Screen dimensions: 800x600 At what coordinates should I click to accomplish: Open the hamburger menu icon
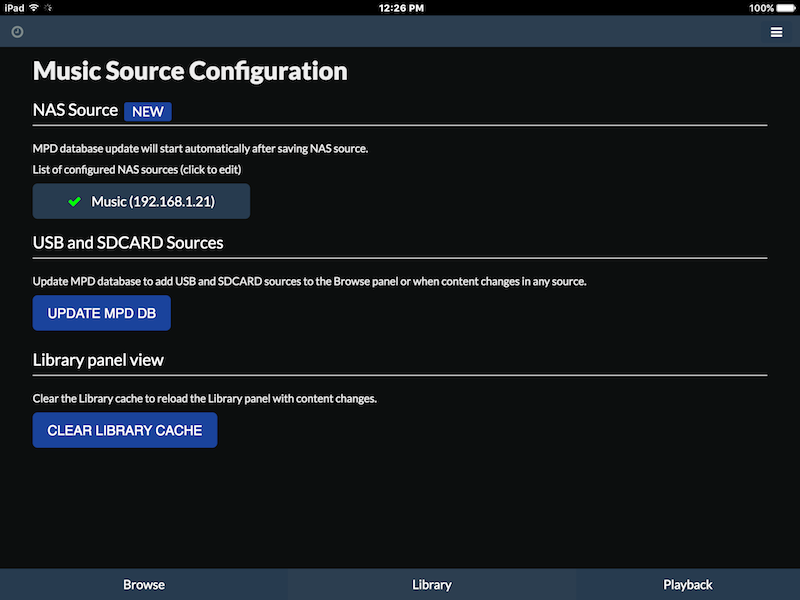[x=776, y=32]
